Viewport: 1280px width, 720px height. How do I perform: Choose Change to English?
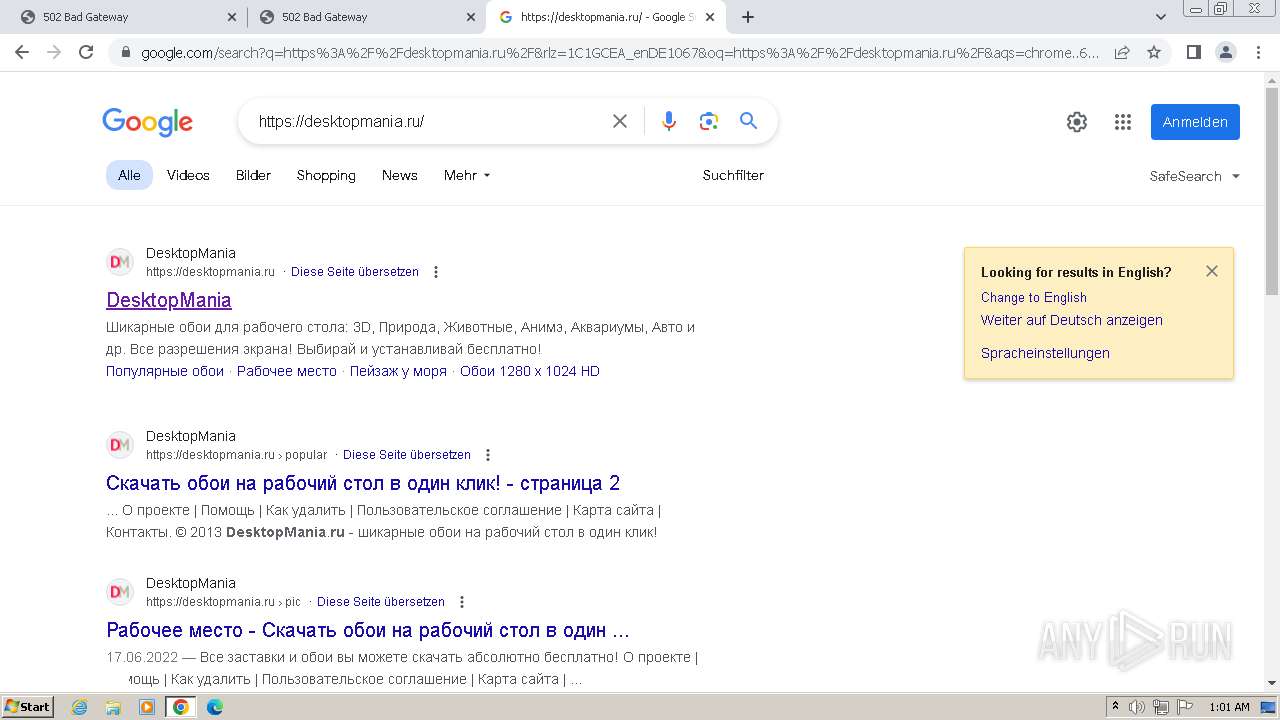(1033, 297)
